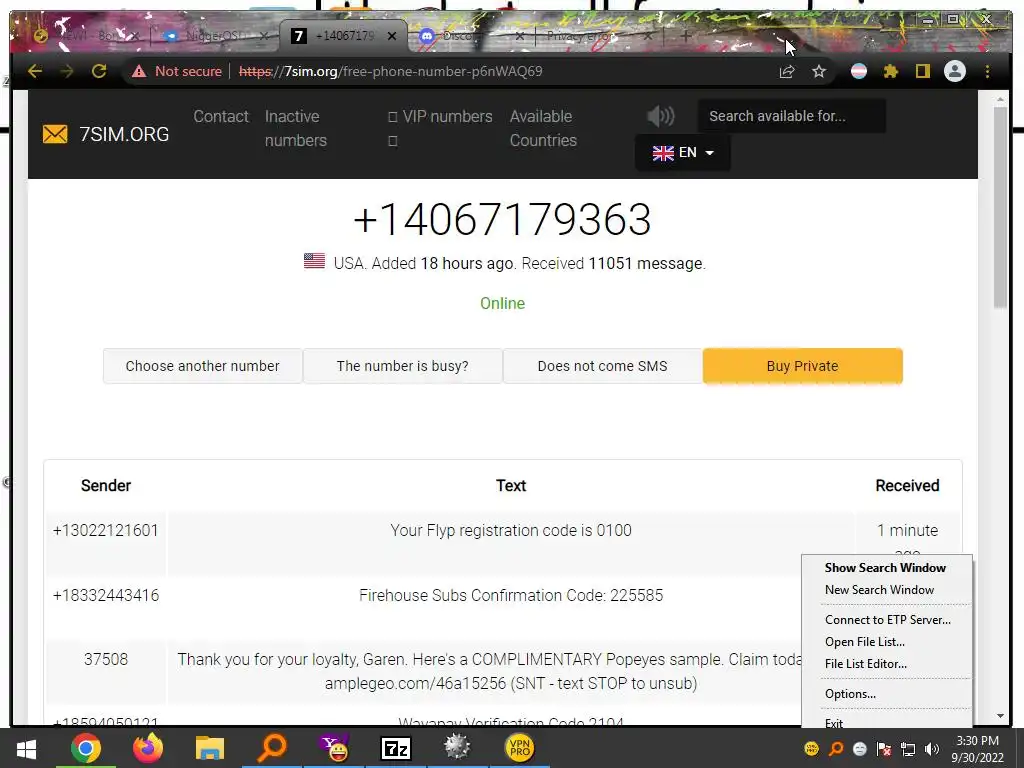The width and height of the screenshot is (1024, 768).
Task: Open the EN language dropdown
Action: click(x=682, y=153)
